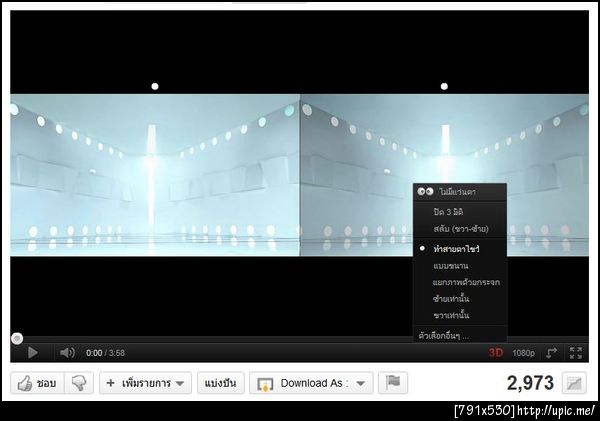Click the glasses icon in the 3D menu
Viewport: 600px width, 421px height.
tap(425, 191)
